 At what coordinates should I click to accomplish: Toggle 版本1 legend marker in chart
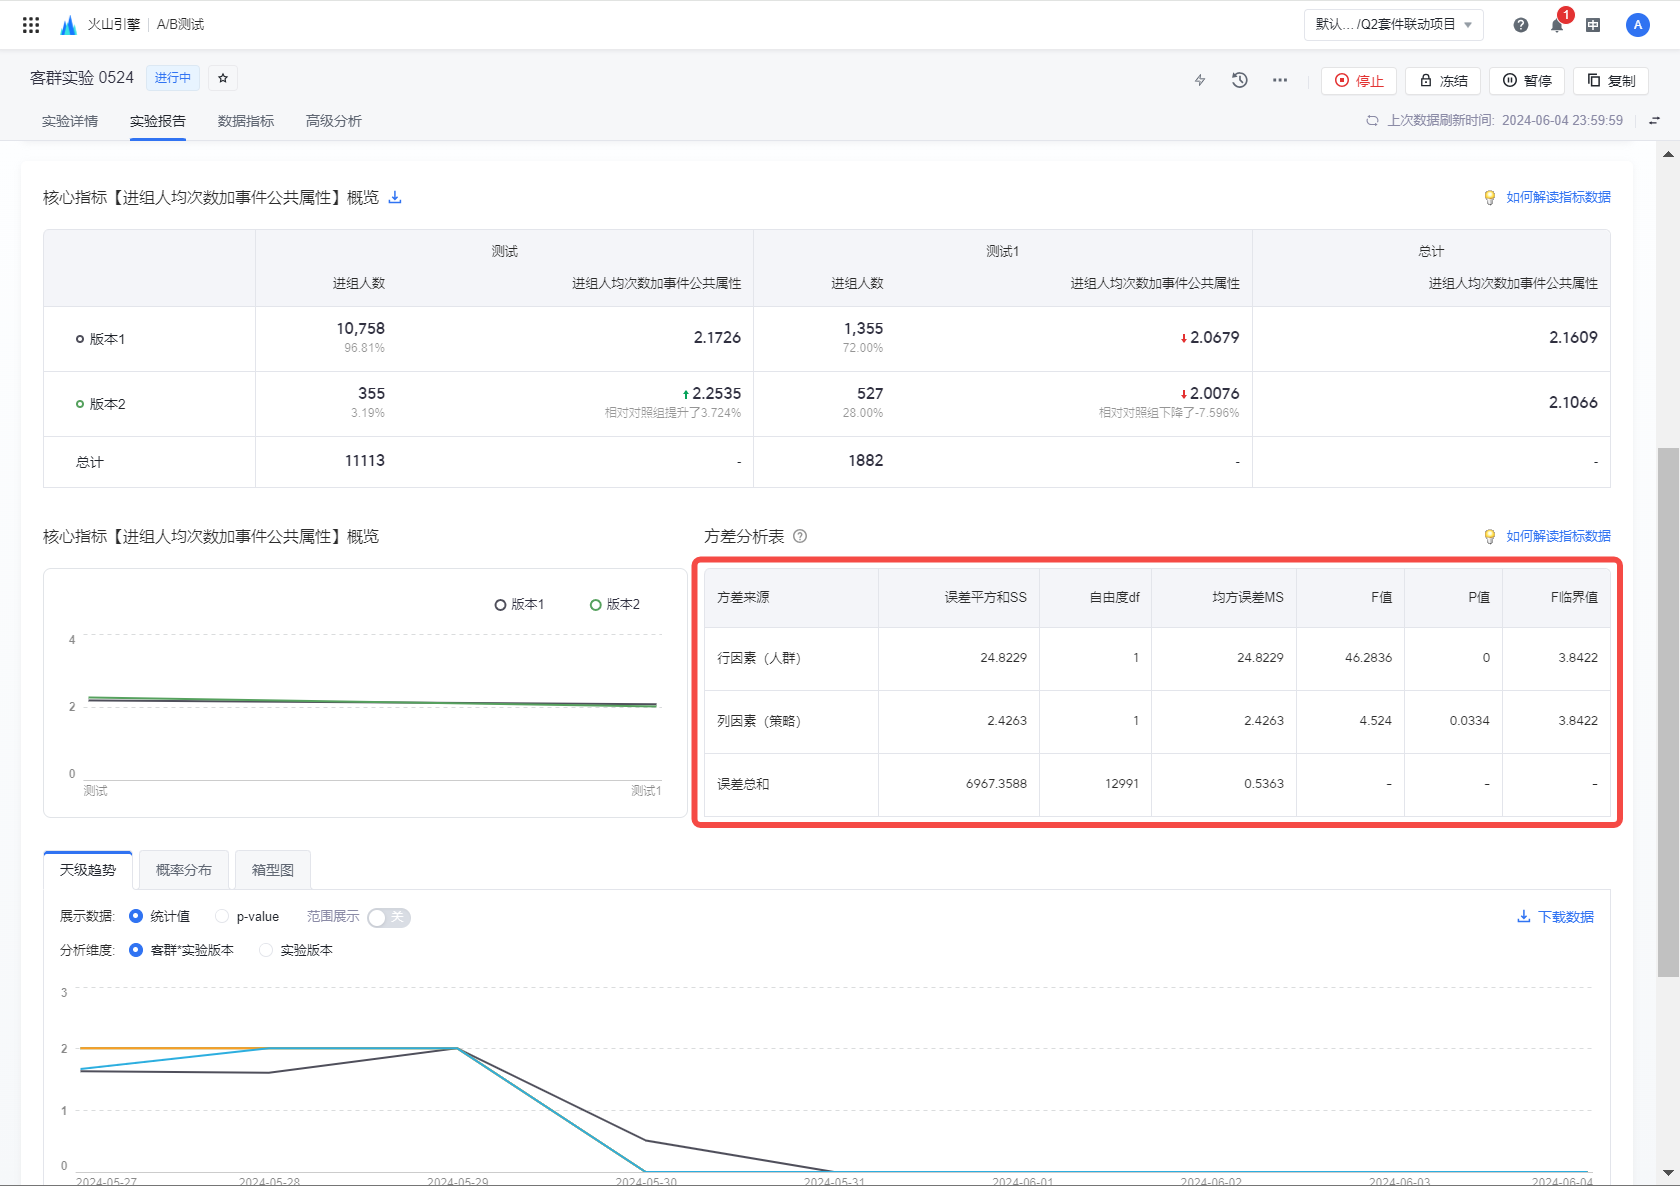(x=500, y=605)
